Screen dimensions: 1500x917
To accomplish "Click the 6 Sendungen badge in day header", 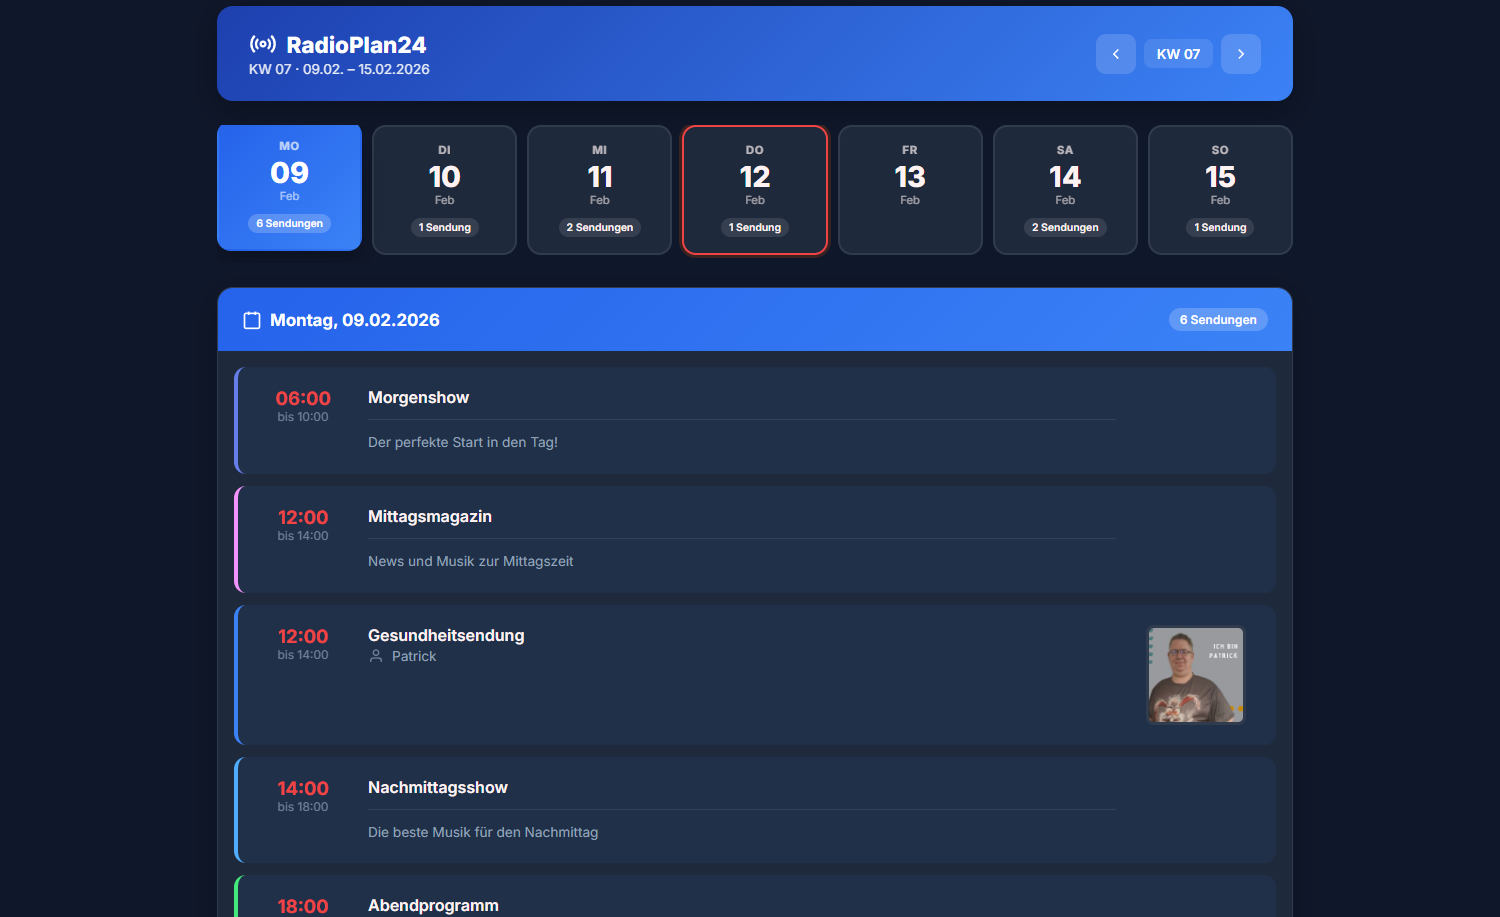I will pos(1217,320).
